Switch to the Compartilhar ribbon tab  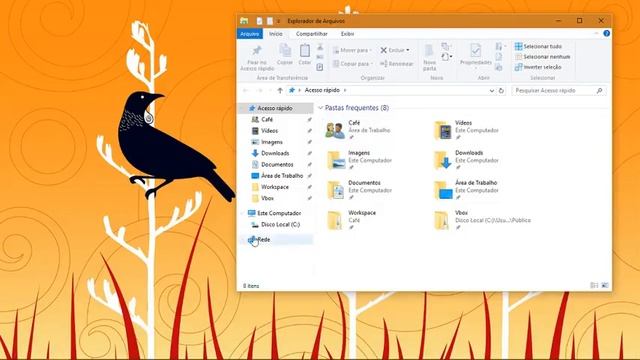tap(311, 34)
